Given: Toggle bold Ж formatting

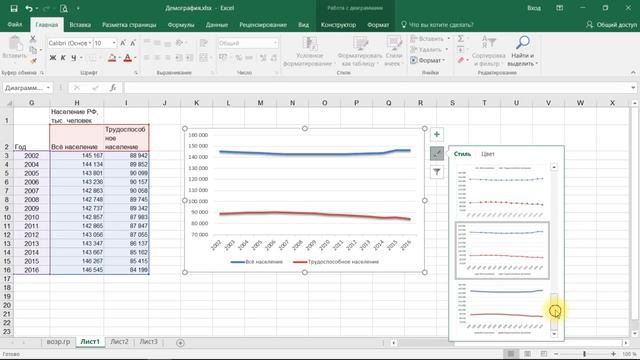Looking at the screenshot, I should (x=53, y=58).
